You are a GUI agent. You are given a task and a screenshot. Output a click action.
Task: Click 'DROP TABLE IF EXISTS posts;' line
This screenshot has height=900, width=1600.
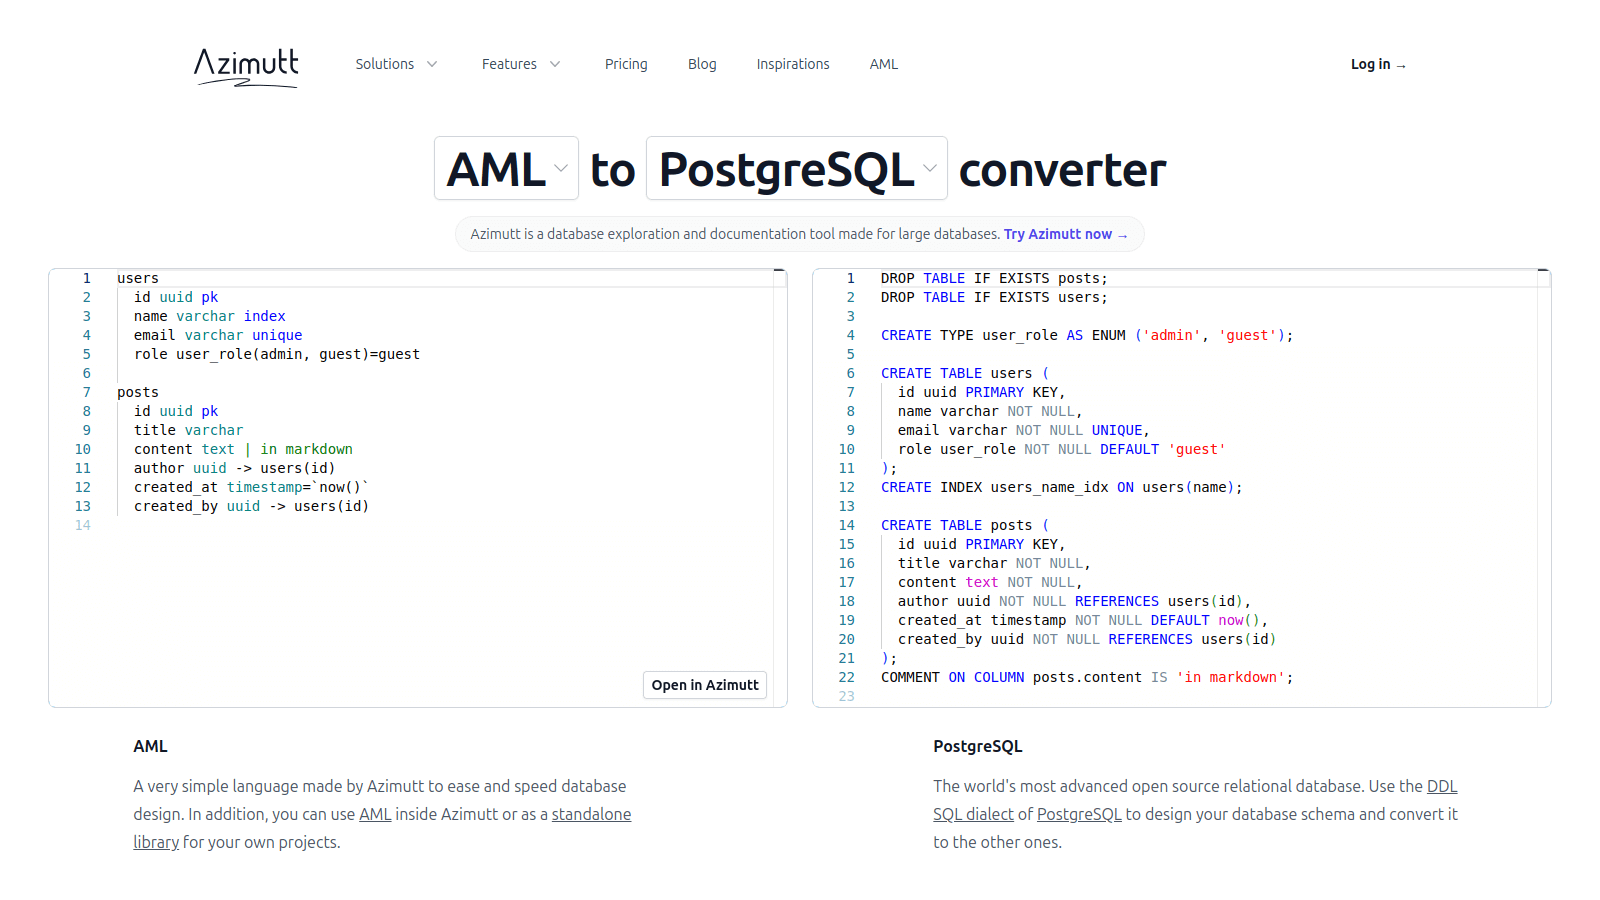994,278
